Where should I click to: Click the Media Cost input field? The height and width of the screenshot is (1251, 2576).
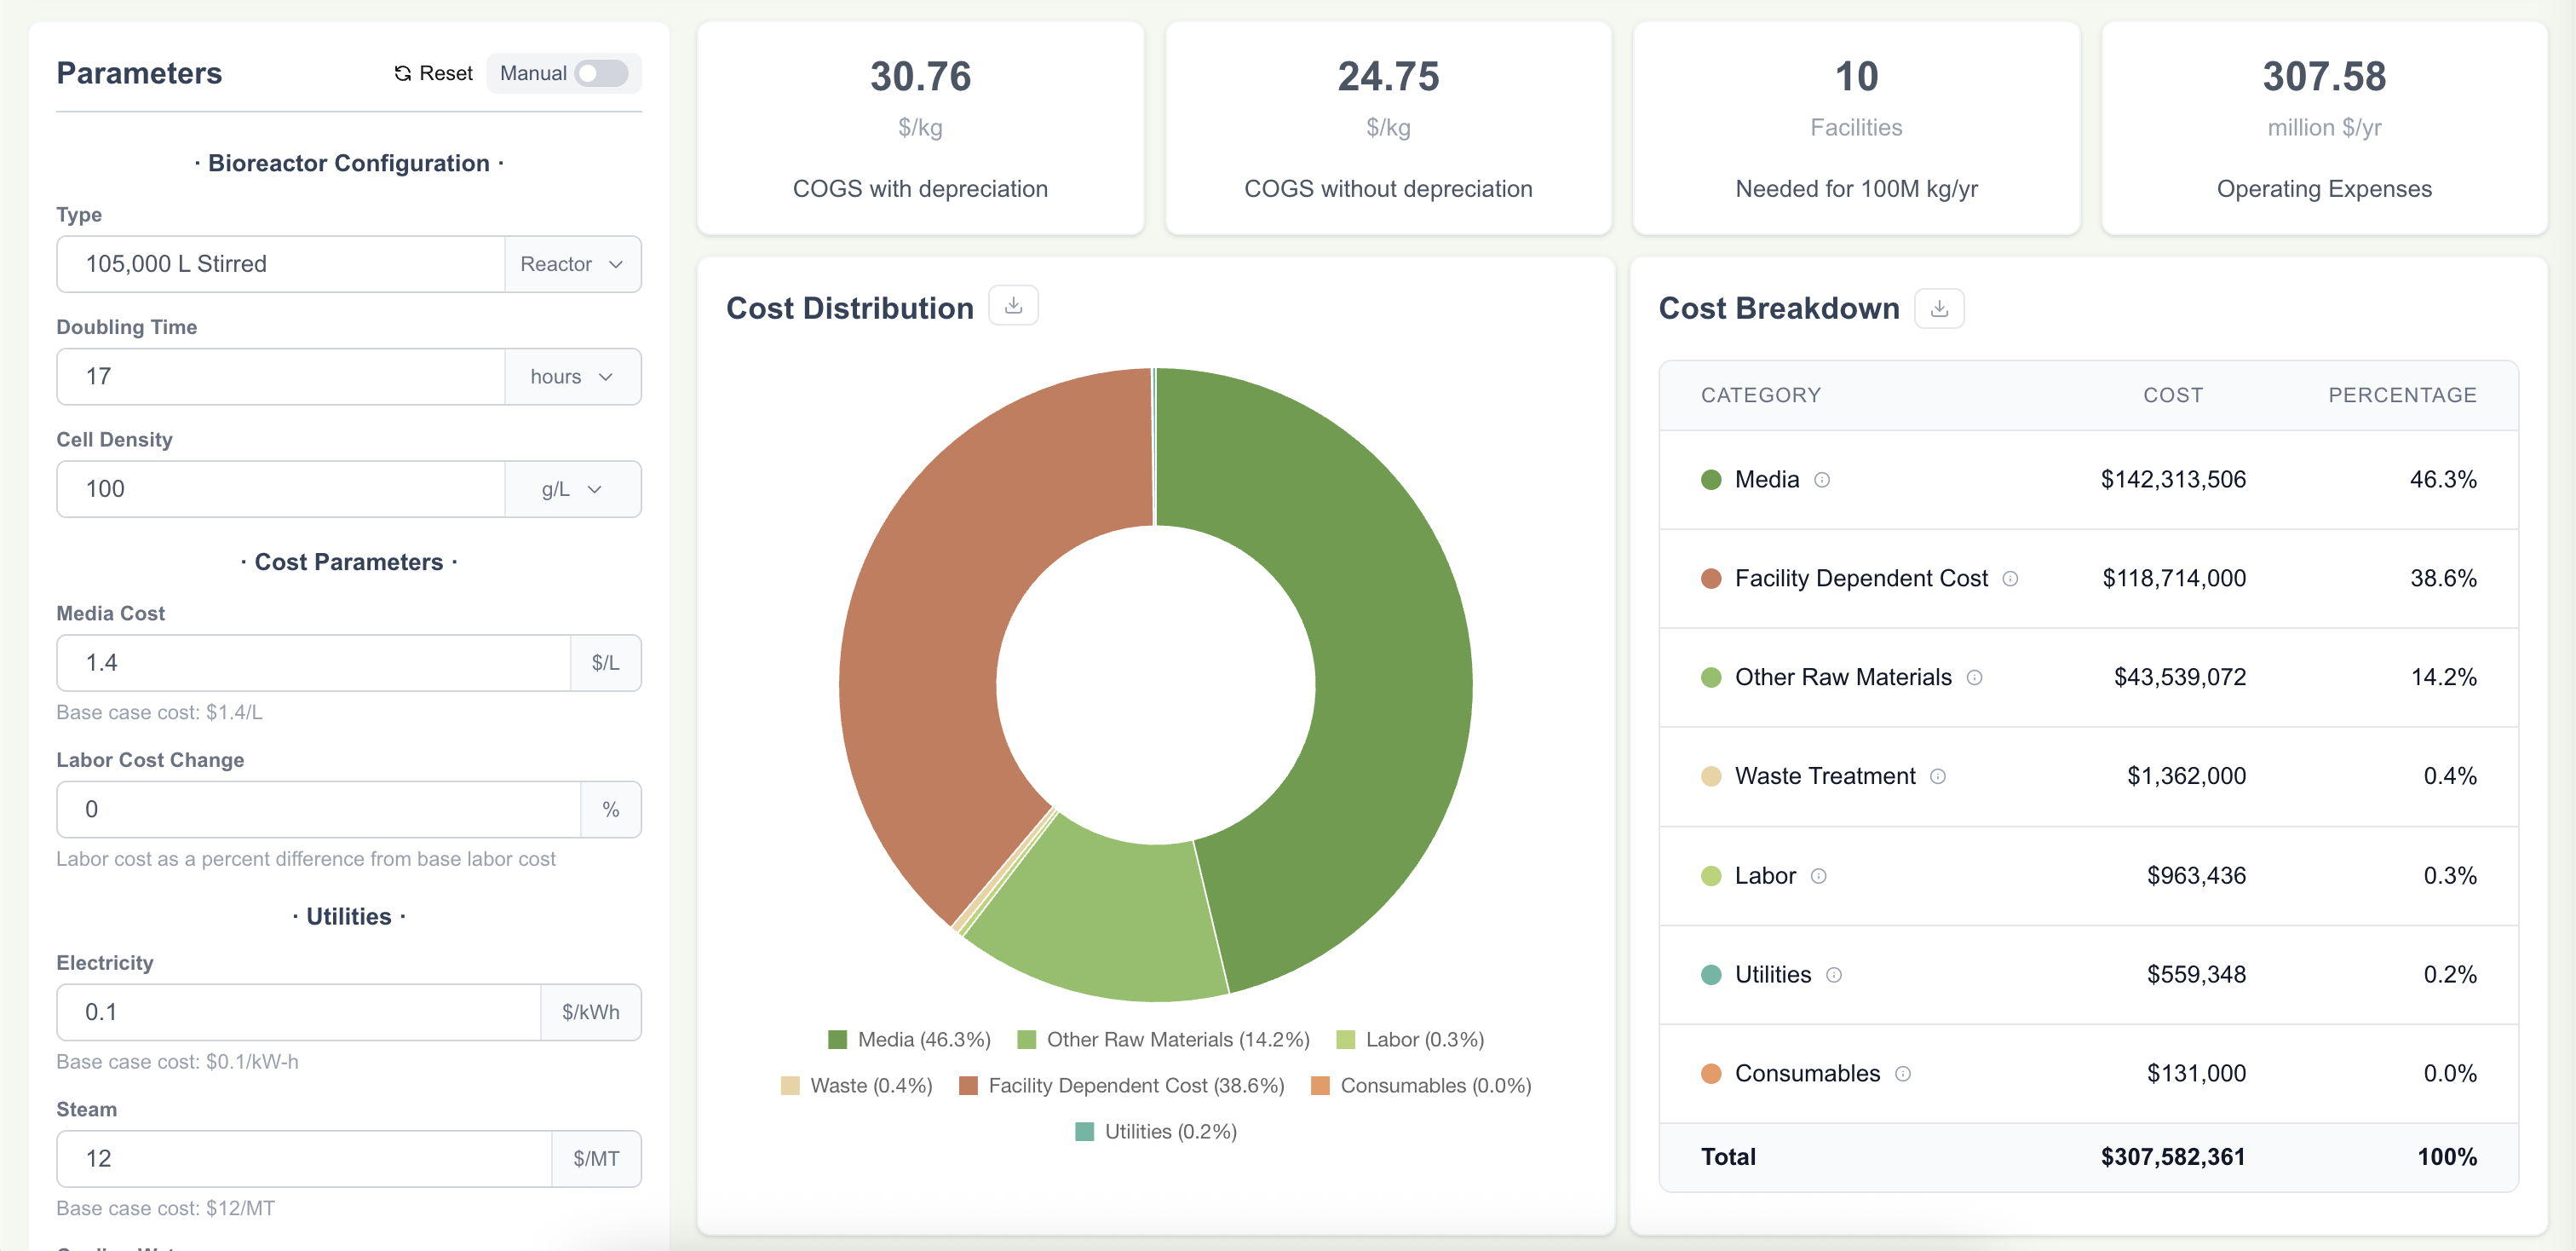point(314,663)
